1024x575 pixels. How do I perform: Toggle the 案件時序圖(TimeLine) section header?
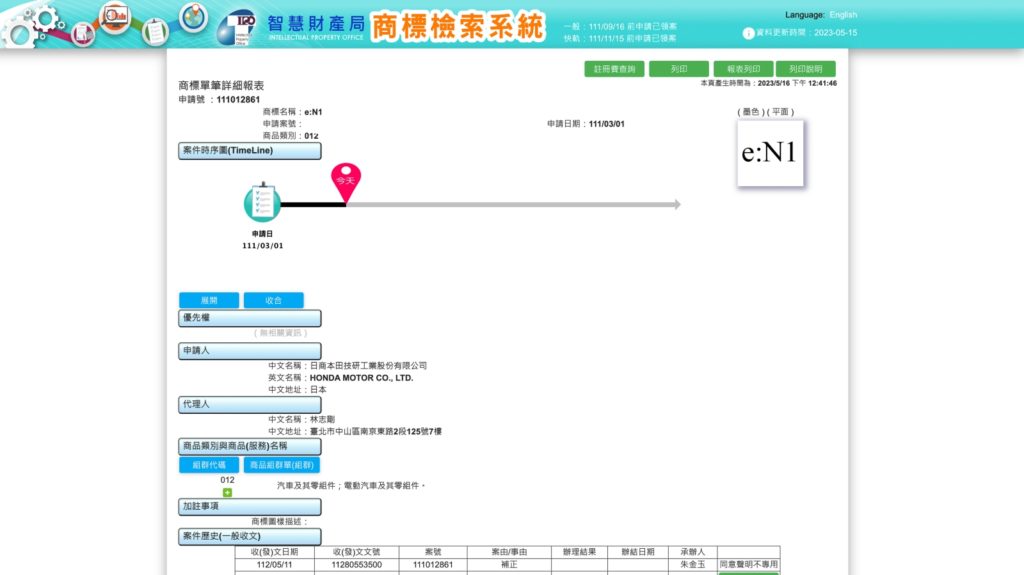point(249,151)
